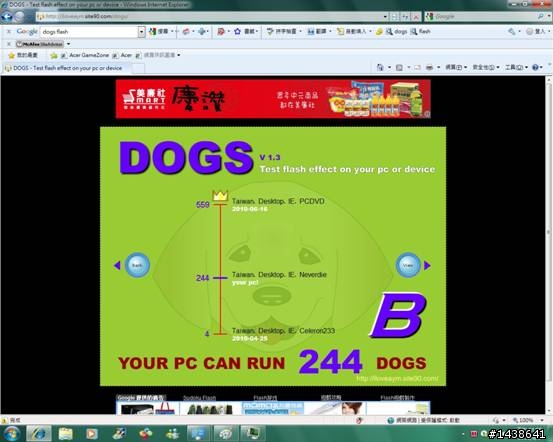Open the address bar history dropdown
Screen dimensions: 553x442
[x=385, y=16]
